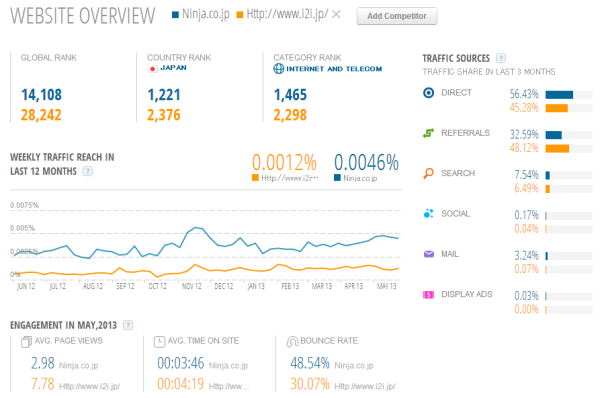Click the 00:04:19 time on site value
Screen dimensions: 600x398
click(181, 384)
